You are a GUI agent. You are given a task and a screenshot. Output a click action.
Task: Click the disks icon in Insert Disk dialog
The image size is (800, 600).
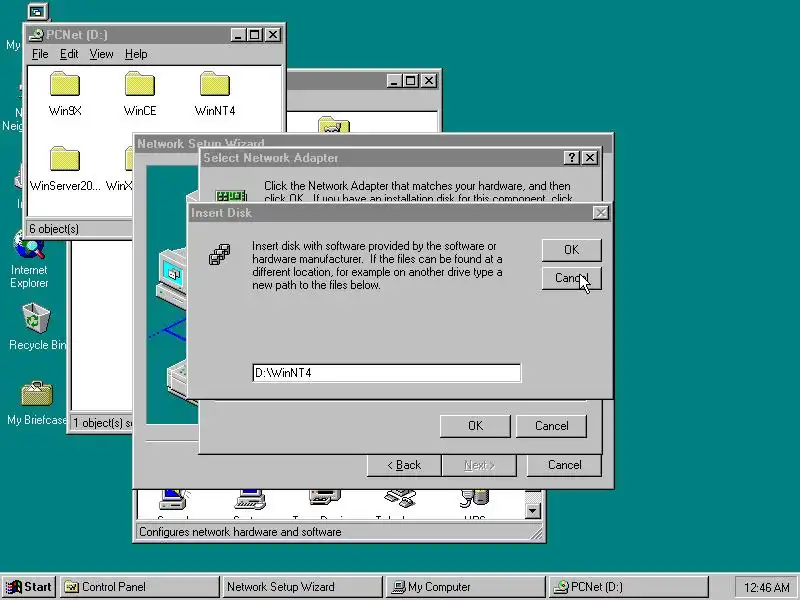click(219, 254)
